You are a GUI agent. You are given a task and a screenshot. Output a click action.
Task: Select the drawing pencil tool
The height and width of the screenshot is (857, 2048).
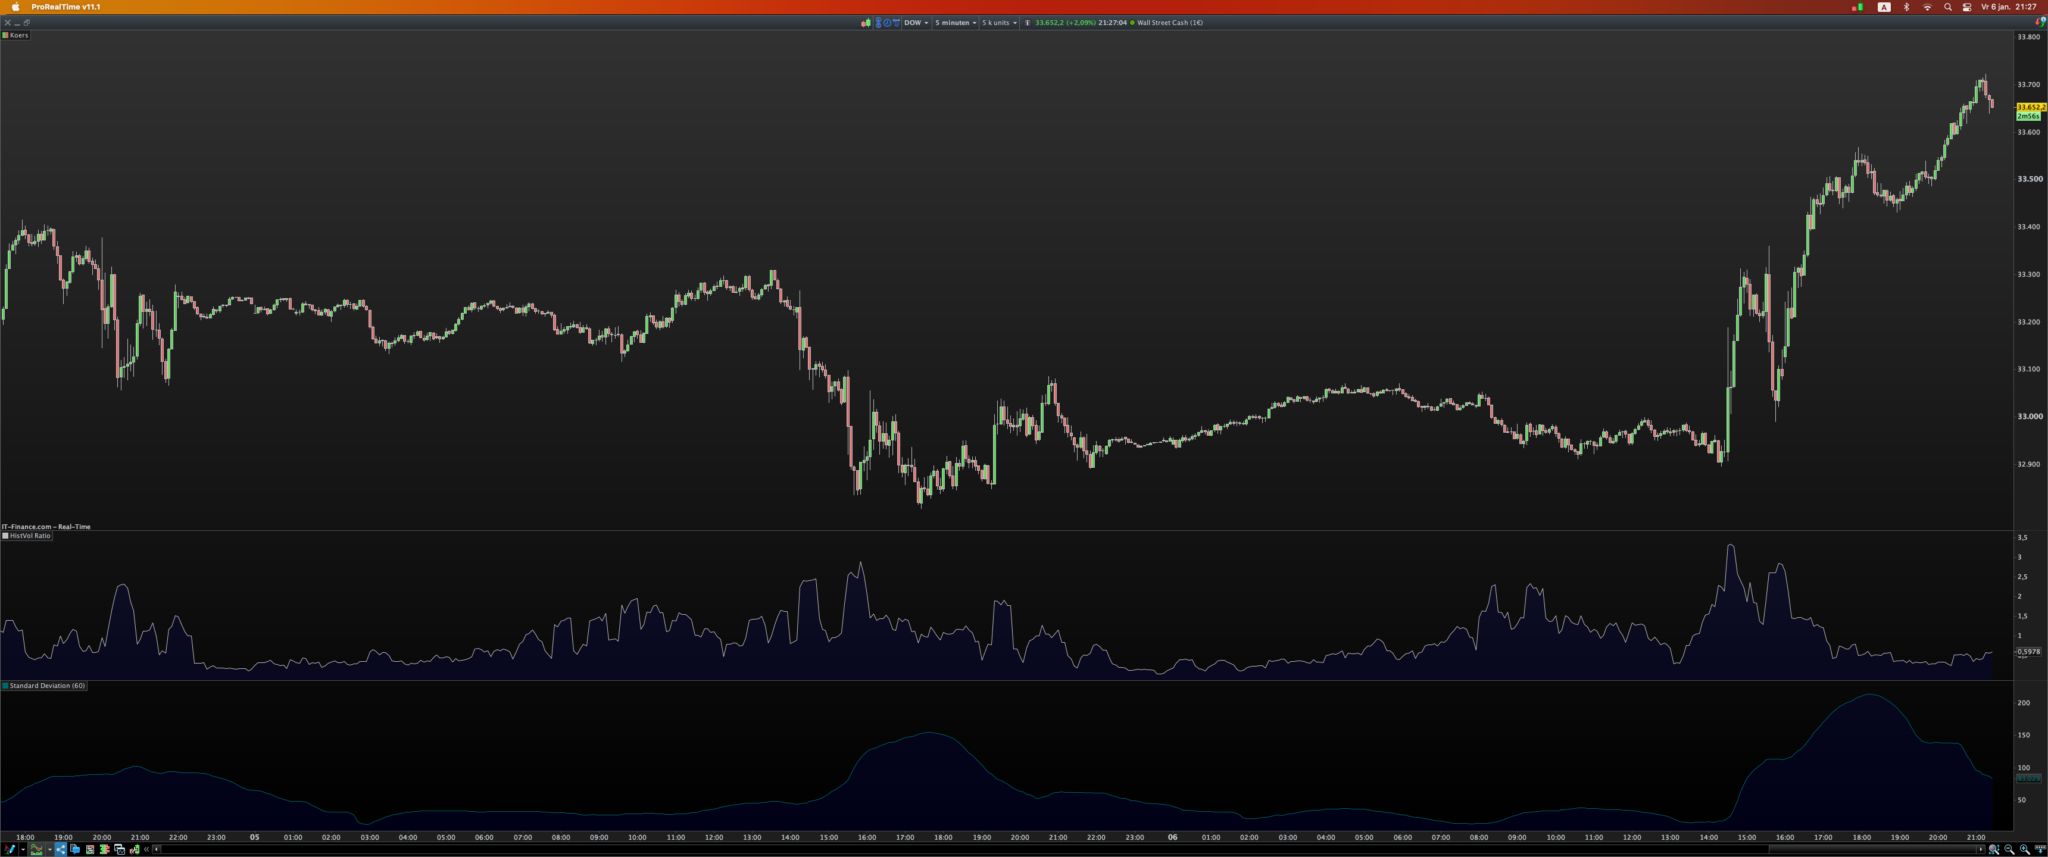tap(10, 849)
